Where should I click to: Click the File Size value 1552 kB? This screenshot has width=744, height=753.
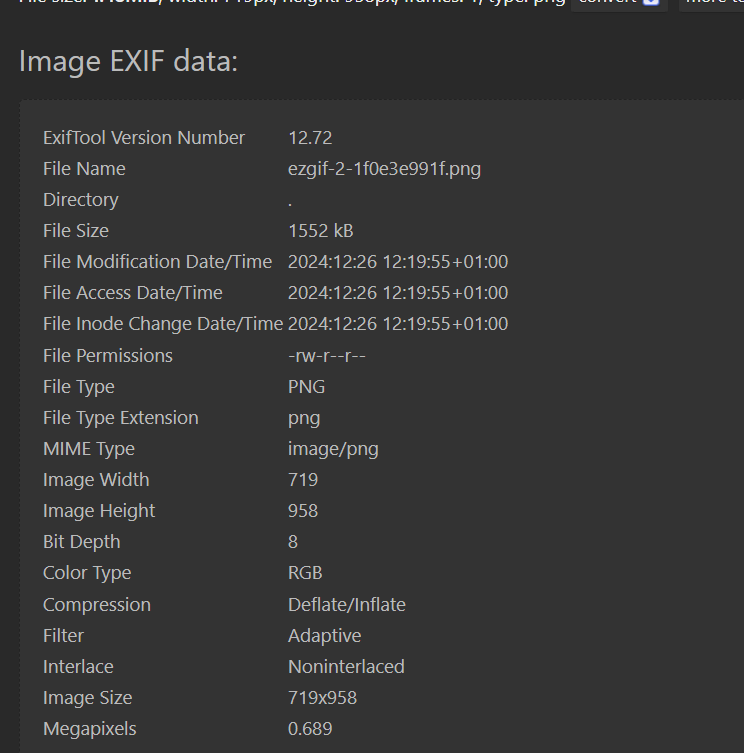pos(320,231)
